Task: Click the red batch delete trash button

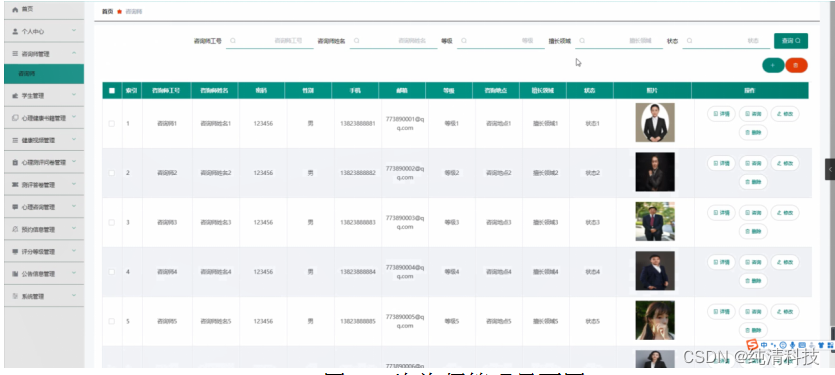Action: [796, 65]
